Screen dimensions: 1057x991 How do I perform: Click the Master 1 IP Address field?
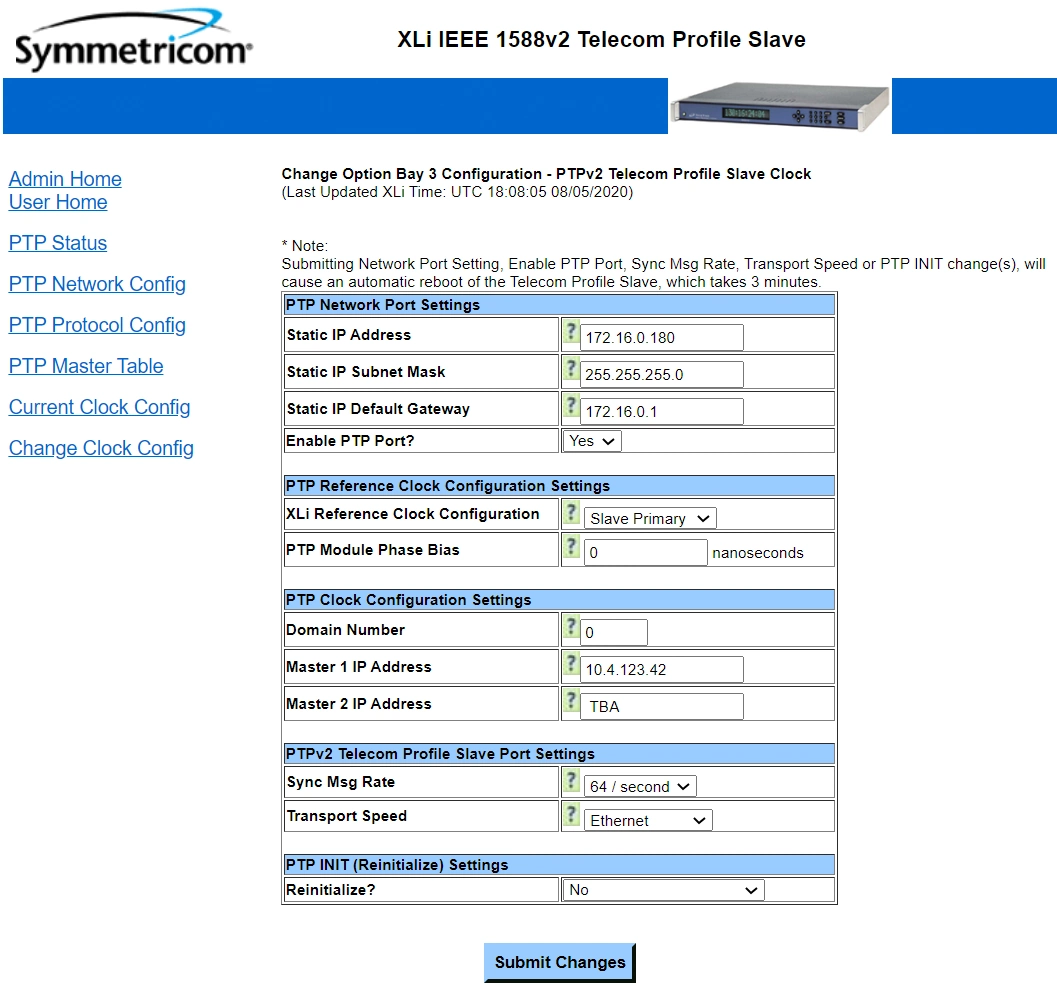[x=661, y=669]
